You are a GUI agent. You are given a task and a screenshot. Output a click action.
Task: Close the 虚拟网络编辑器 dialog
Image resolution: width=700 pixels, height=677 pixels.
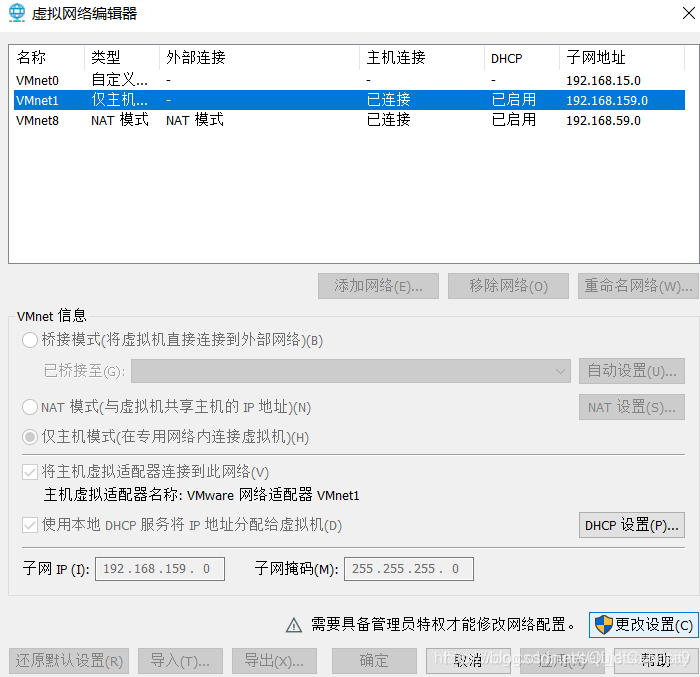click(x=688, y=13)
